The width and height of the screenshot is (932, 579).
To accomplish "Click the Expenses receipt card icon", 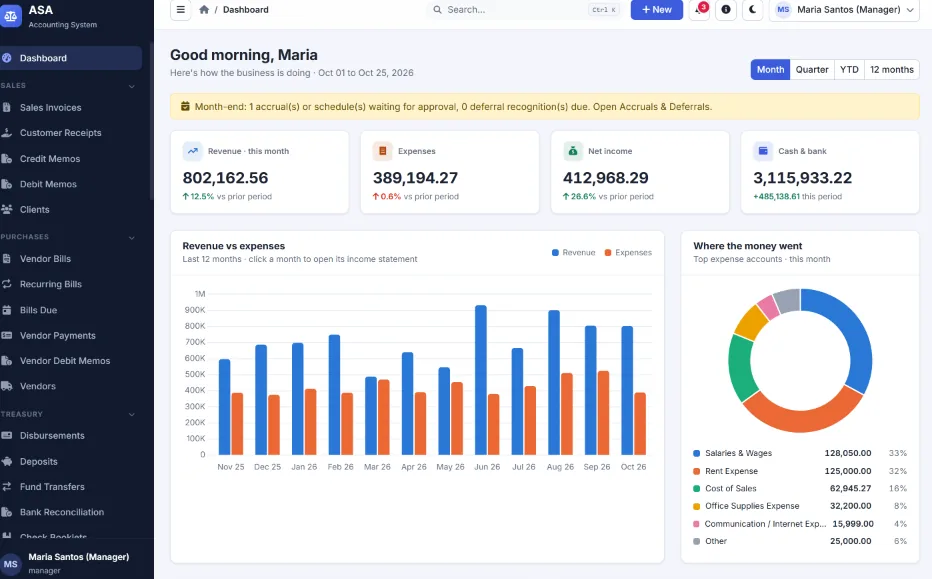I will [383, 151].
